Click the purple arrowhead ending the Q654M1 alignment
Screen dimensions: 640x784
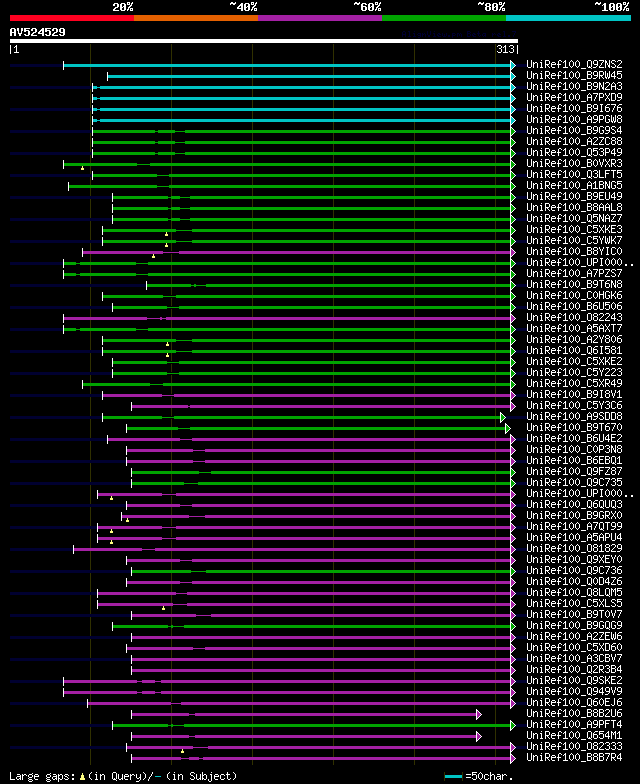pyautogui.click(x=479, y=736)
